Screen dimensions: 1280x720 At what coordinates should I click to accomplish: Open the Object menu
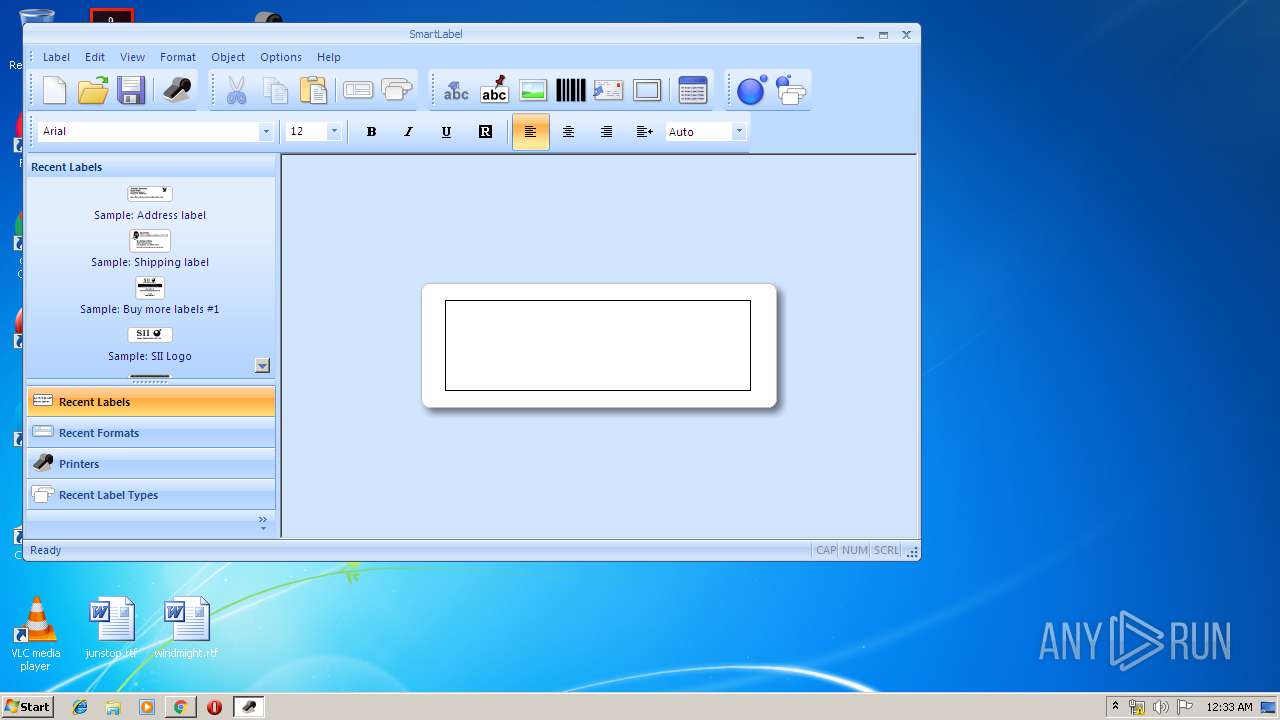coord(228,57)
